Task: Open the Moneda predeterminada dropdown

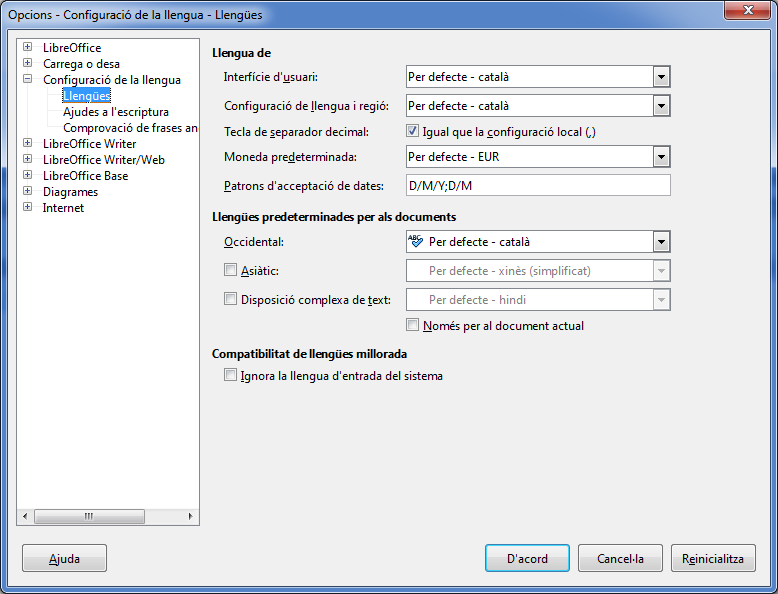Action: point(660,157)
